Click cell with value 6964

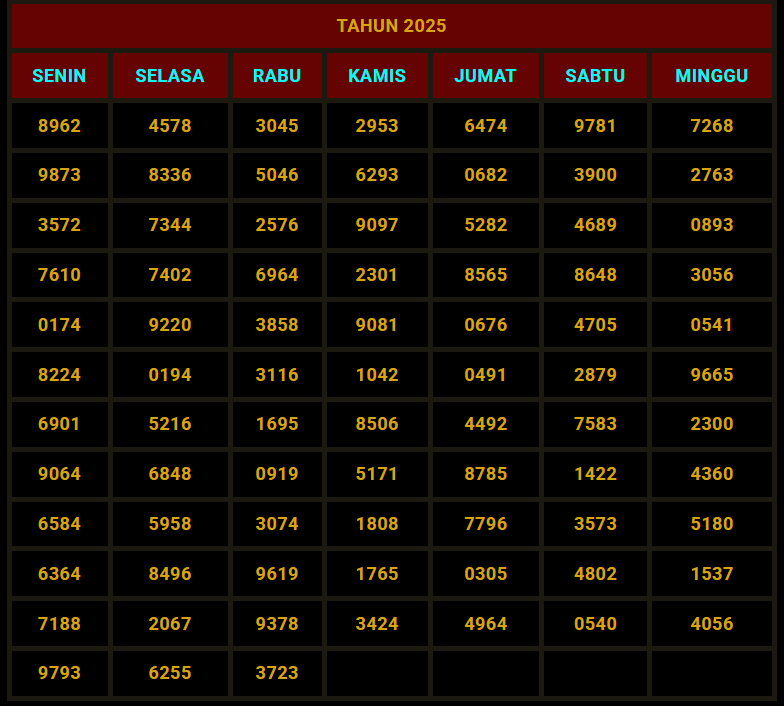(277, 275)
